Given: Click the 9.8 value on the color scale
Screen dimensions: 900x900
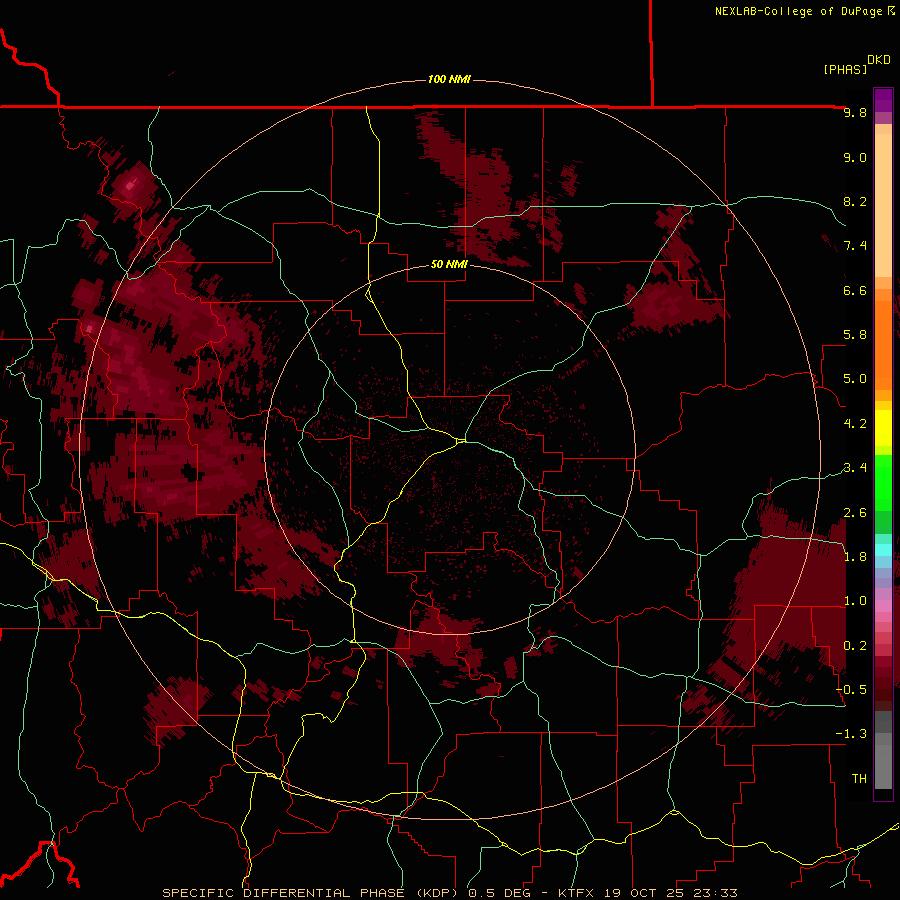Looking at the screenshot, I should coord(855,112).
